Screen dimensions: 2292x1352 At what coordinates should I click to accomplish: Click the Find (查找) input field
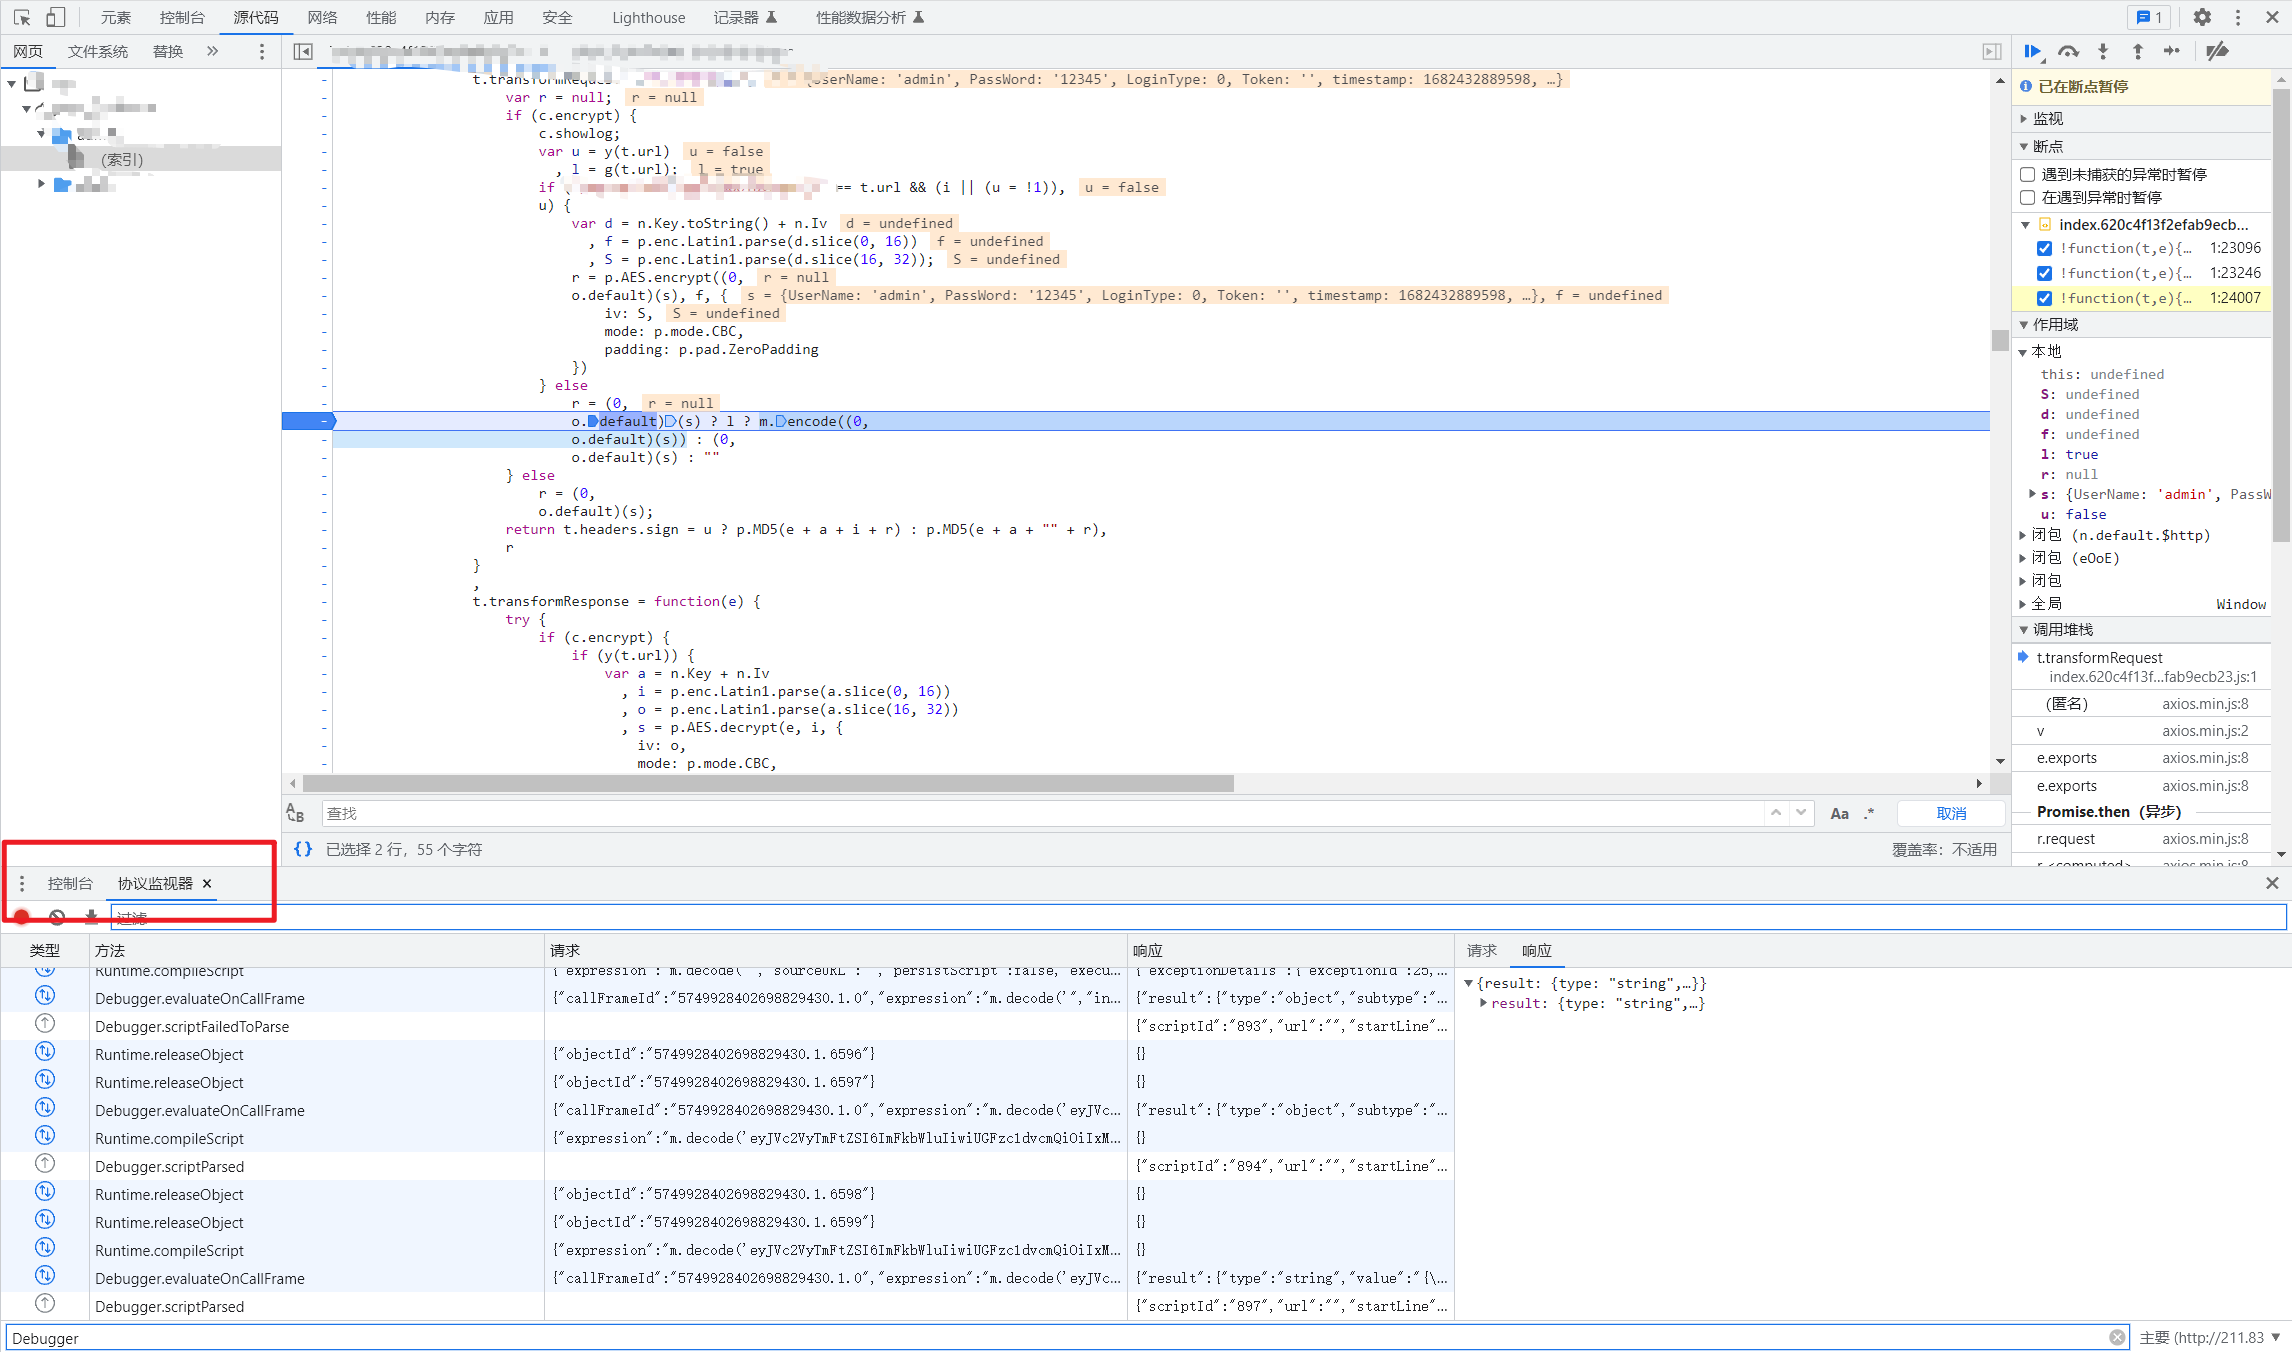pos(1042,813)
